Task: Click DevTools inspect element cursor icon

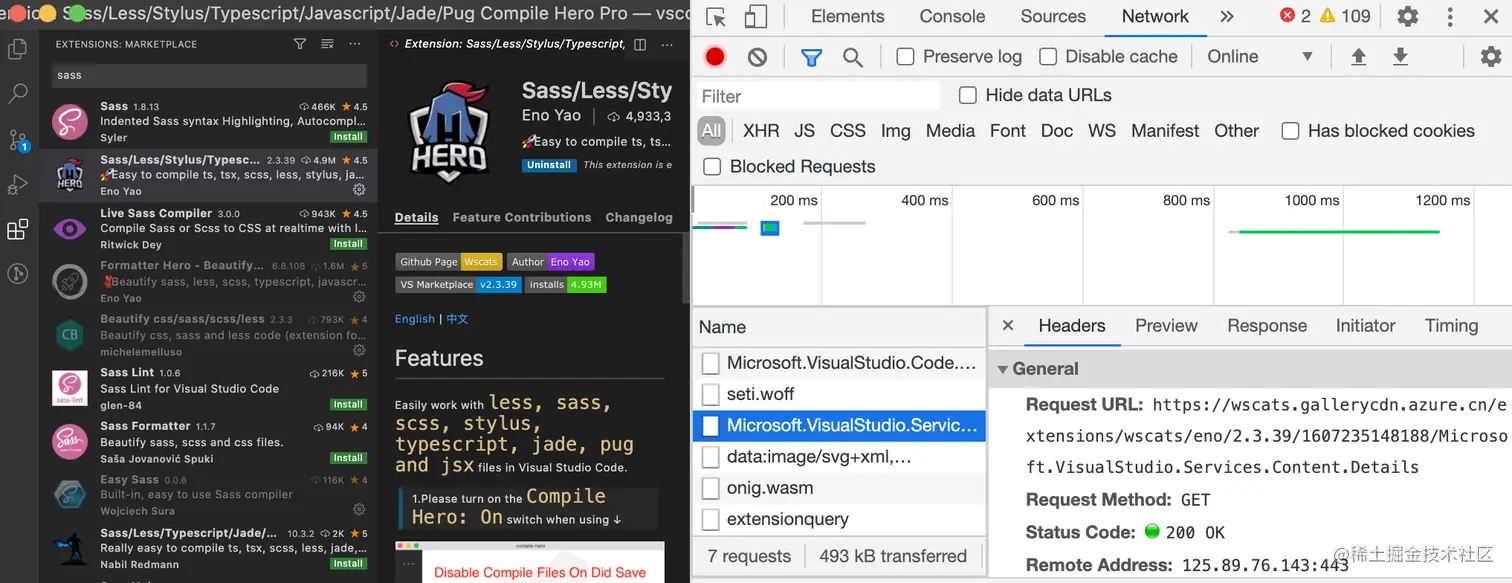Action: tap(715, 17)
